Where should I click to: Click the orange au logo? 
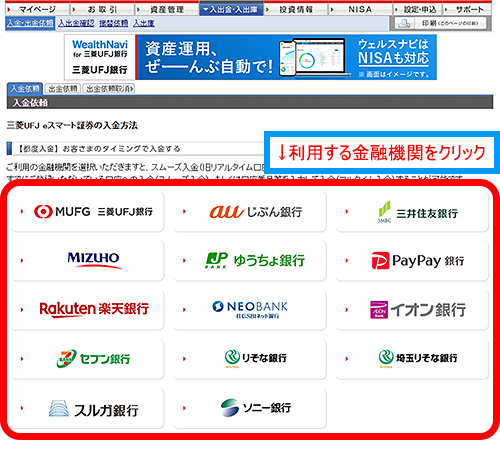pyautogui.click(x=227, y=212)
